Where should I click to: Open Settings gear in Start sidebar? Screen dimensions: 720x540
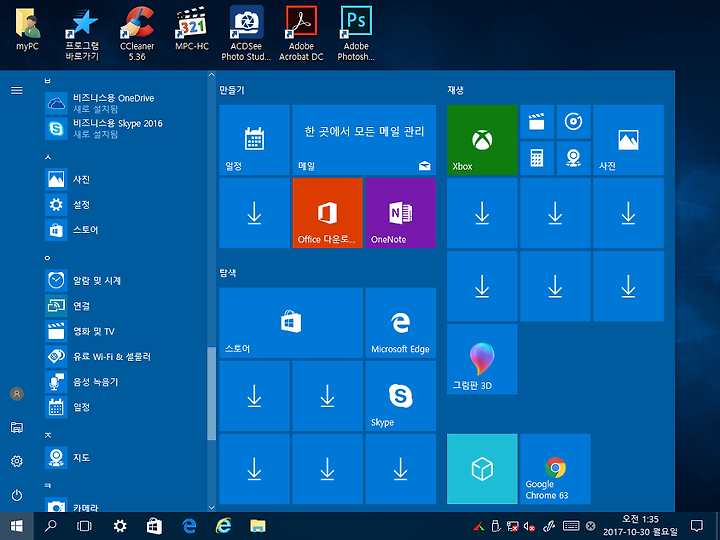(x=17, y=461)
